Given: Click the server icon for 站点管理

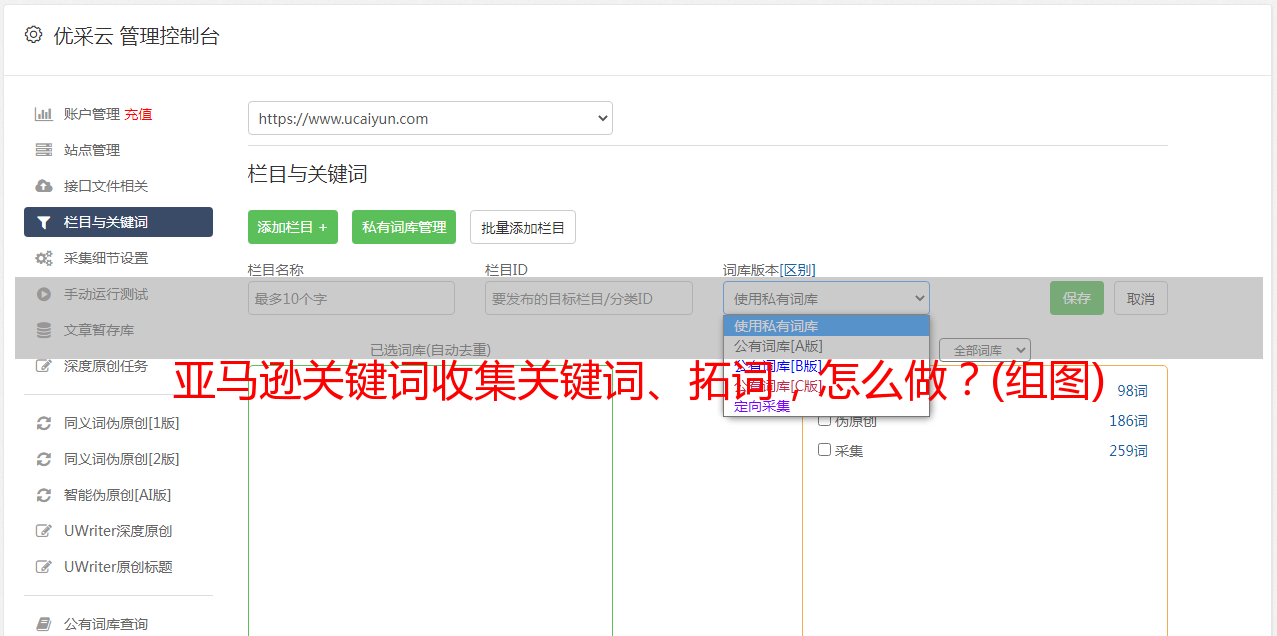Looking at the screenshot, I should click(43, 150).
